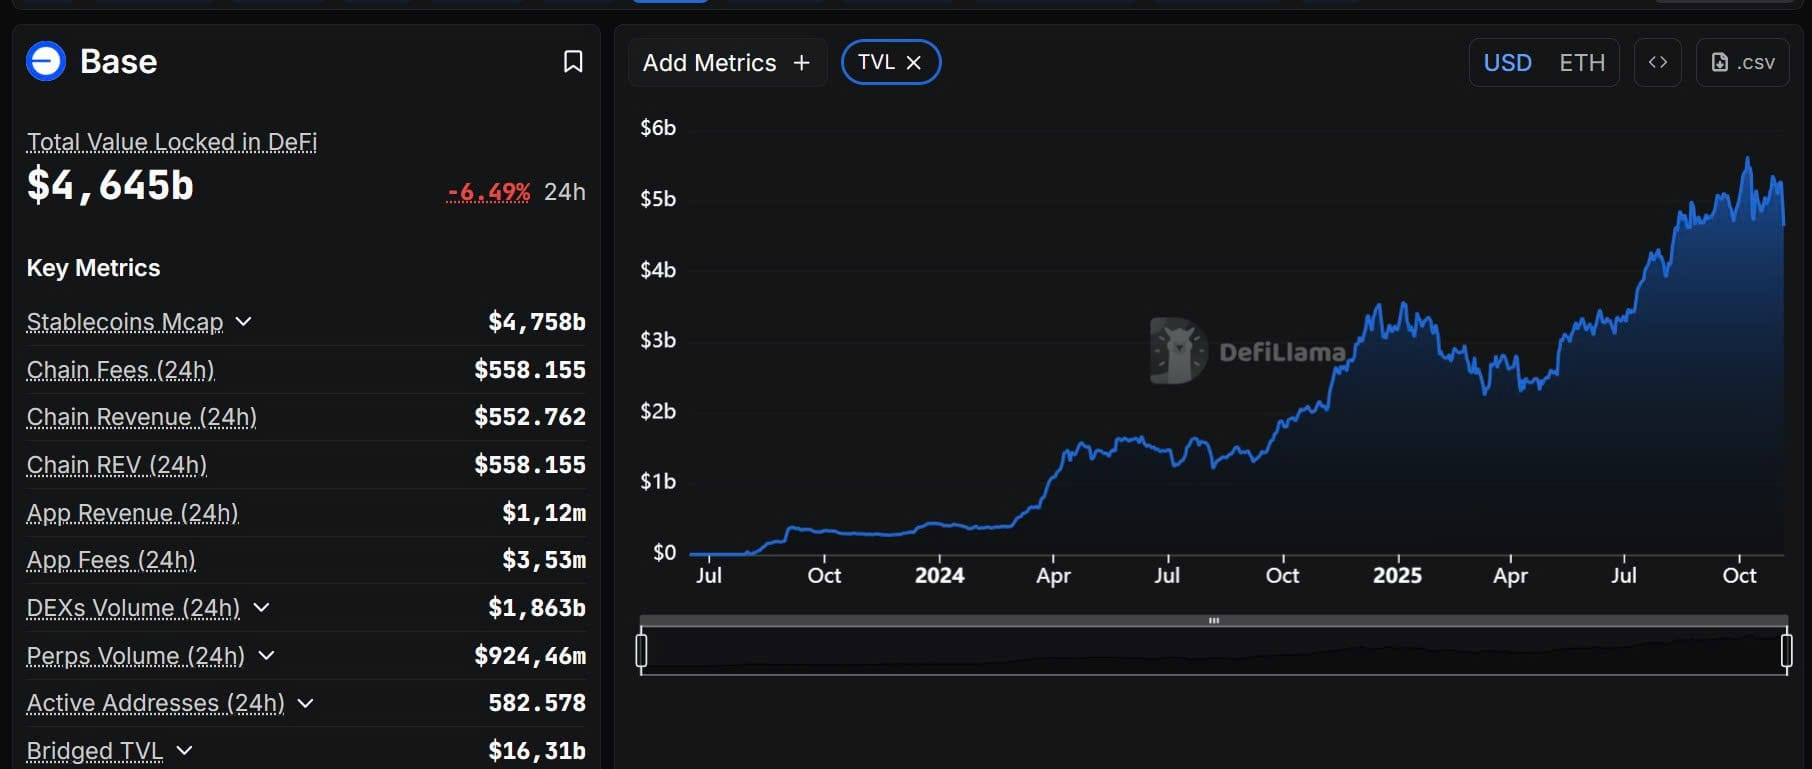
Task: Click the App Fees (24h) label
Action: click(111, 560)
